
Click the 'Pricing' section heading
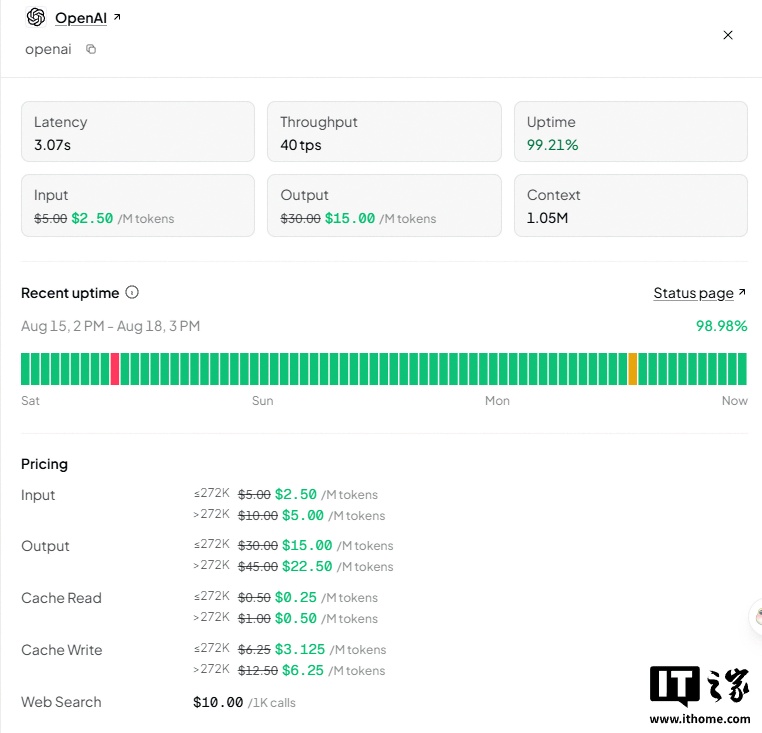click(x=44, y=464)
